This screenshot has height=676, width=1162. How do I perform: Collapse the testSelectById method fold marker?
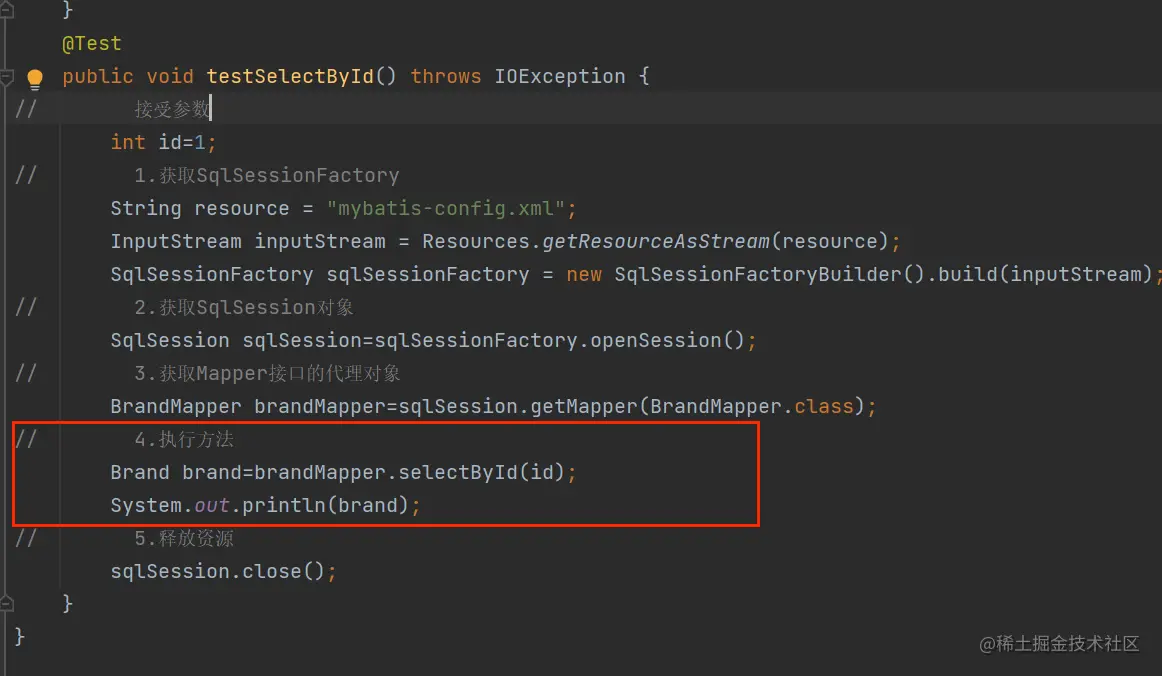(x=7, y=76)
